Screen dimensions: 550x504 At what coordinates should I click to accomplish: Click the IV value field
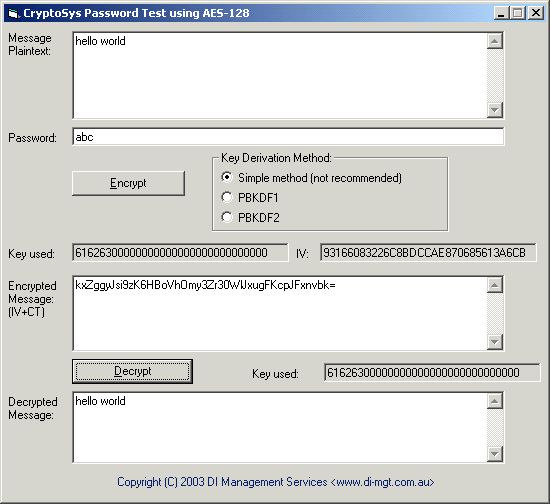pyautogui.click(x=428, y=253)
